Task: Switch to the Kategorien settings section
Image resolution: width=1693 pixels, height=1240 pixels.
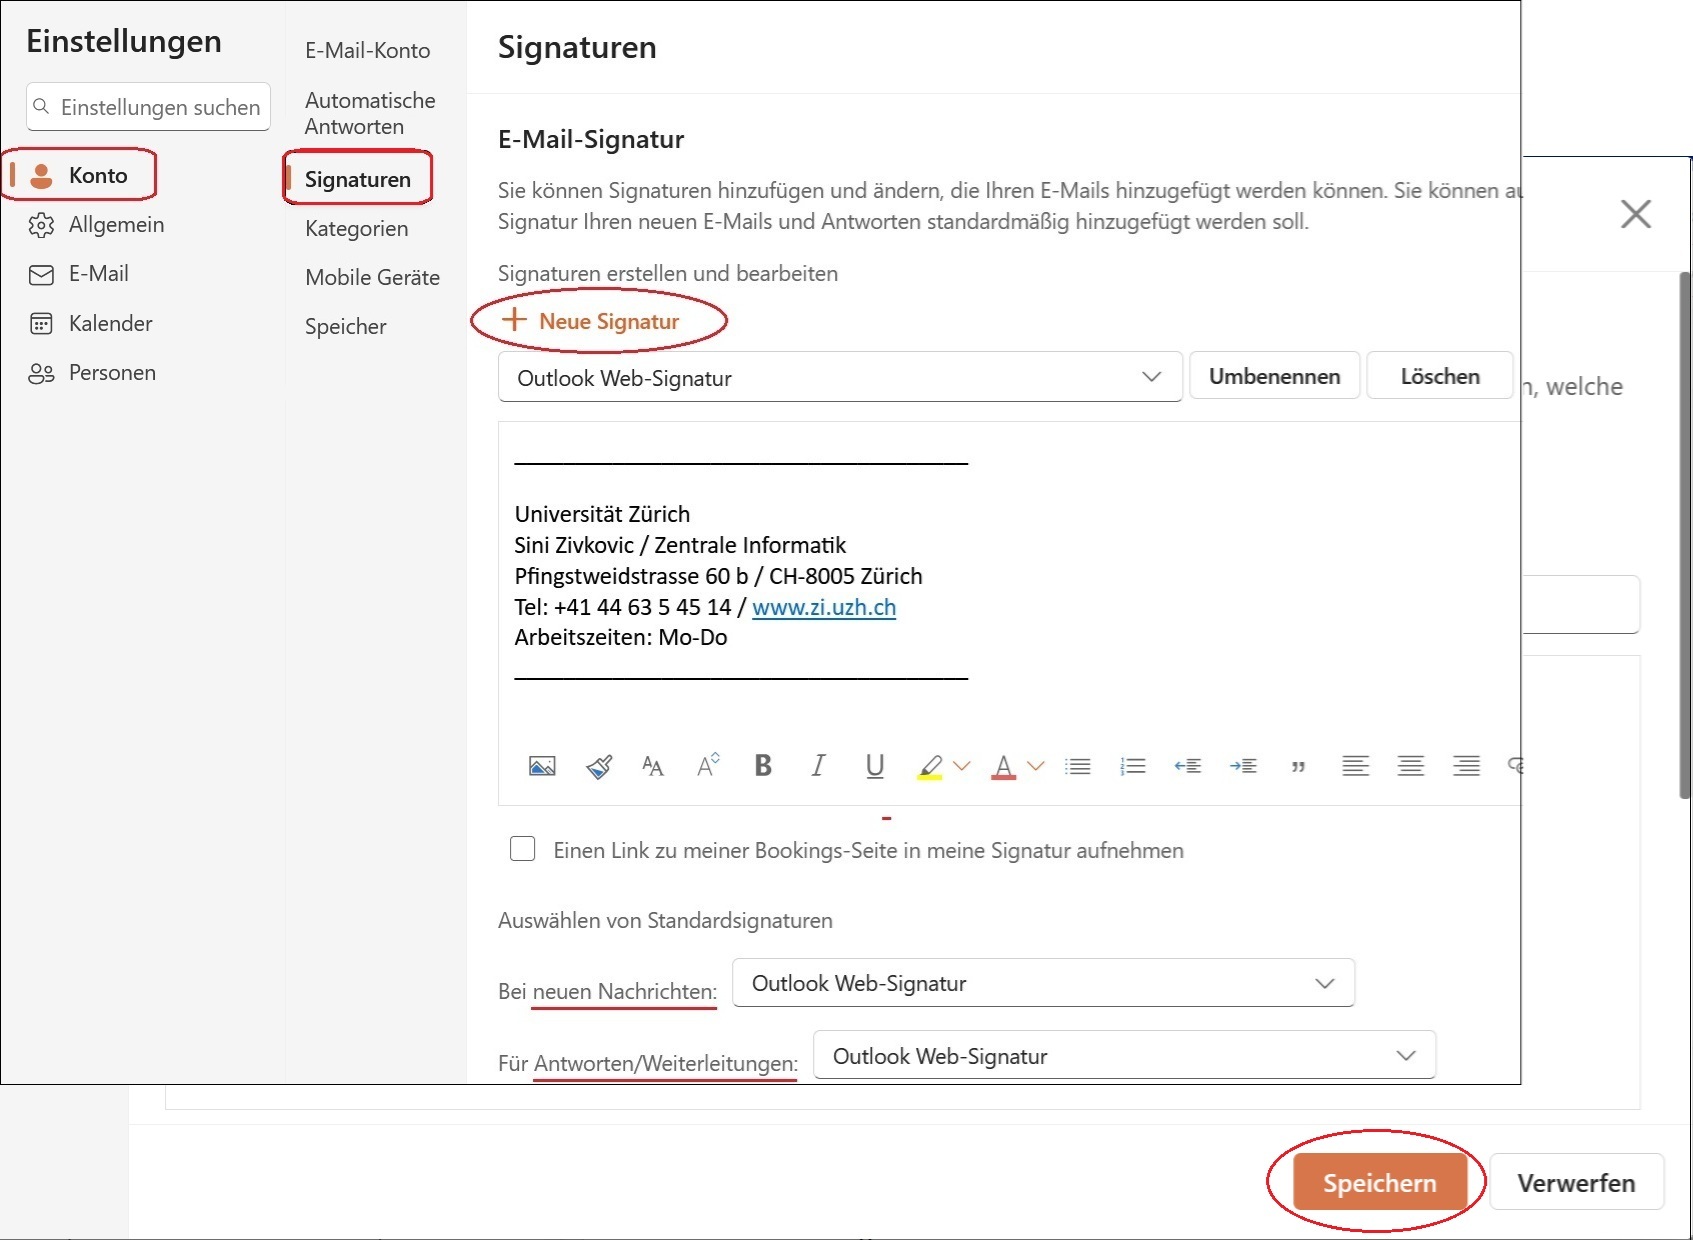Action: (356, 228)
